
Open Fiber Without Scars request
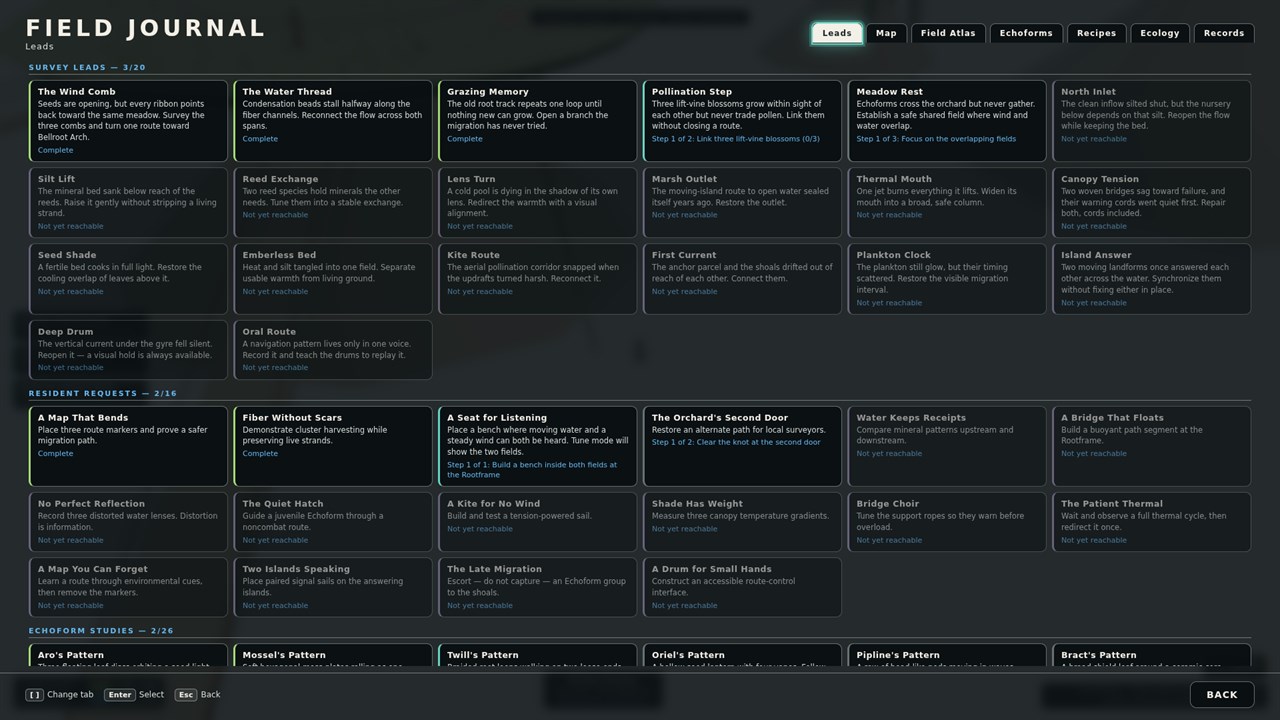(334, 446)
